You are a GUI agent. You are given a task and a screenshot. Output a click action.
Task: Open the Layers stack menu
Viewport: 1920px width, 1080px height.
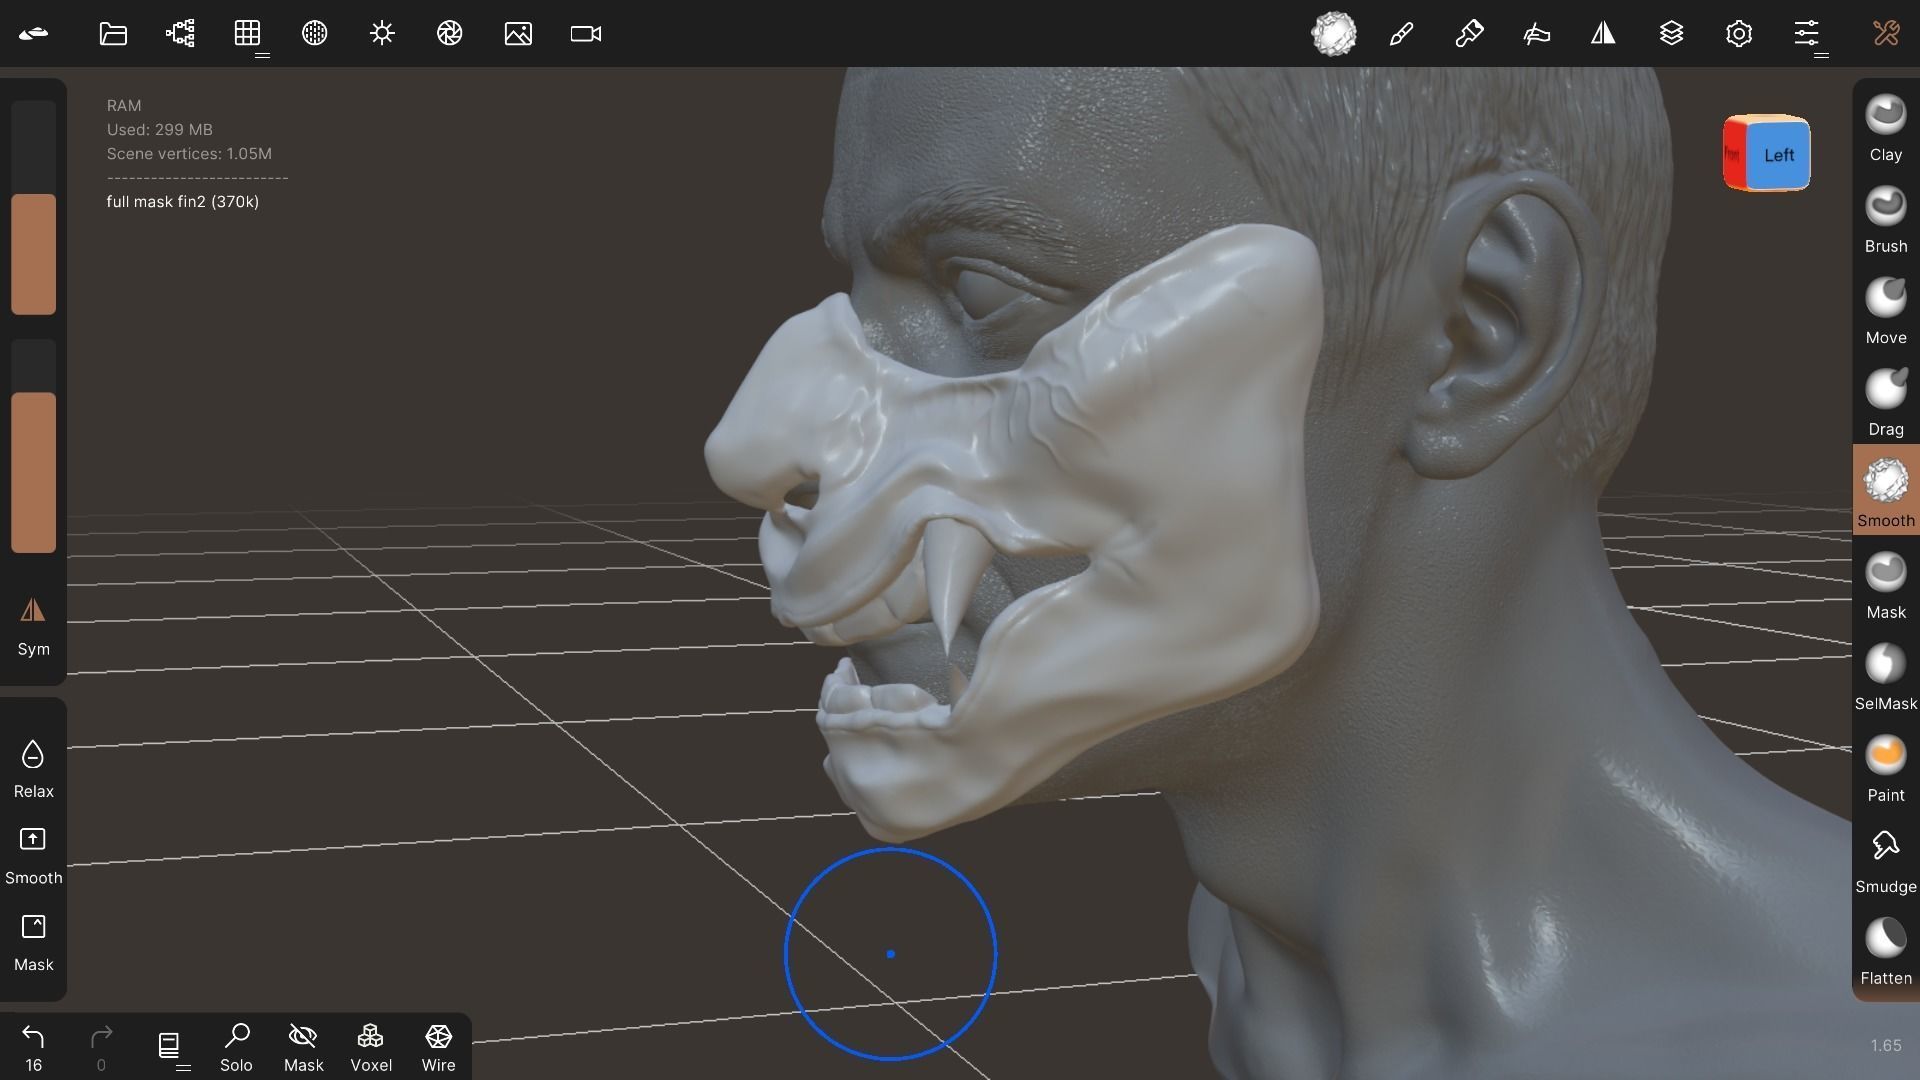point(1671,33)
